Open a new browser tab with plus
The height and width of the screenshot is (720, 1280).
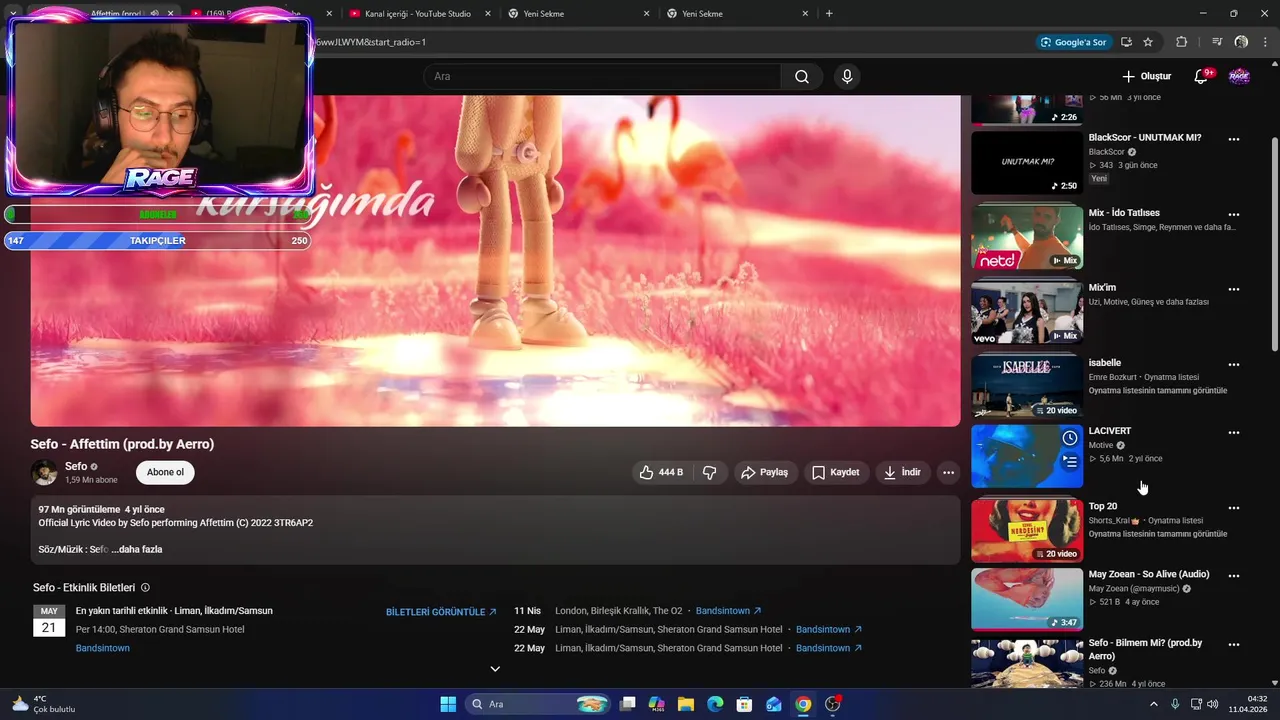[x=829, y=14]
